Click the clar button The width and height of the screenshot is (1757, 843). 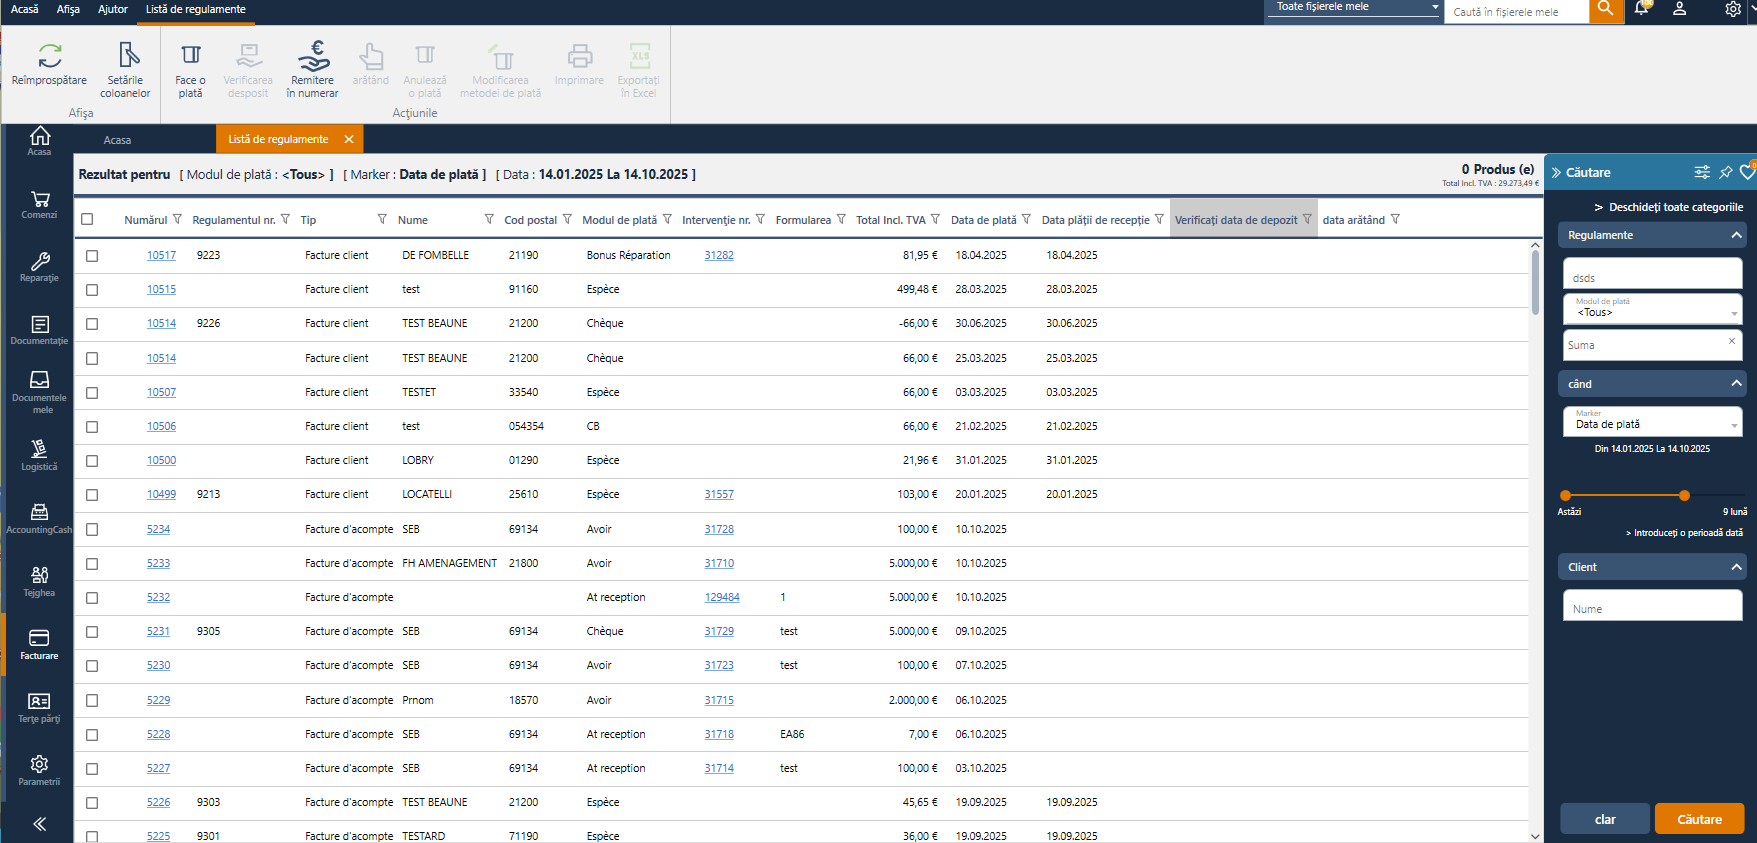1605,819
